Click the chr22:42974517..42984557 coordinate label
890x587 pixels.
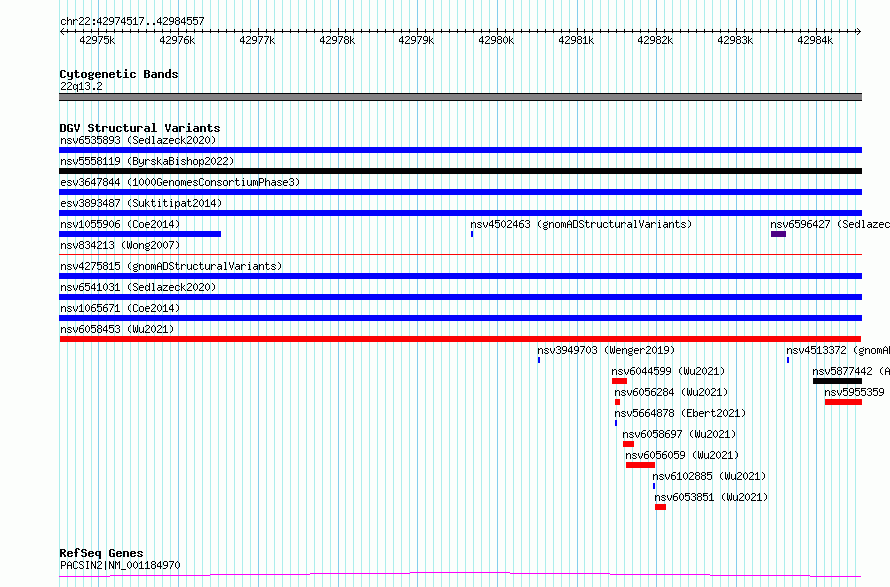(x=132, y=21)
